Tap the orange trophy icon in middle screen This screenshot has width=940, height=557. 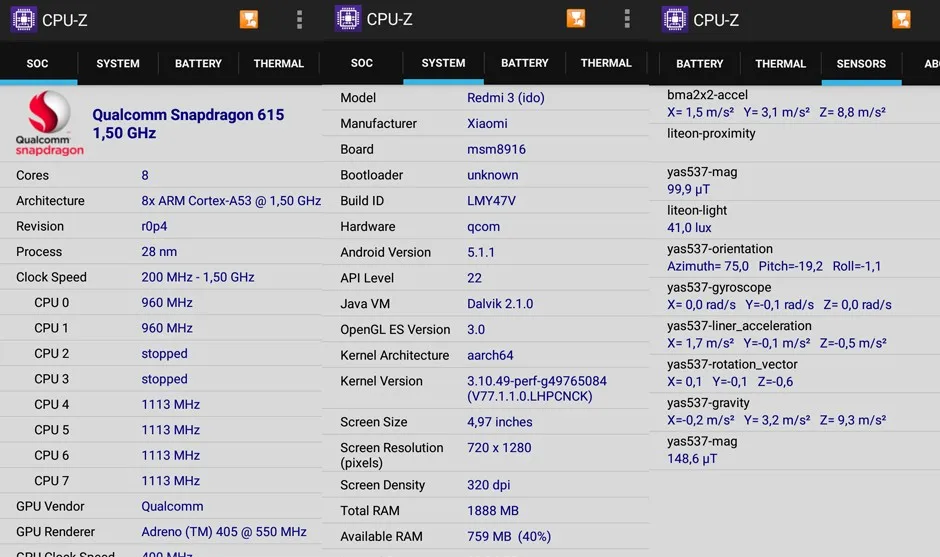pos(576,19)
